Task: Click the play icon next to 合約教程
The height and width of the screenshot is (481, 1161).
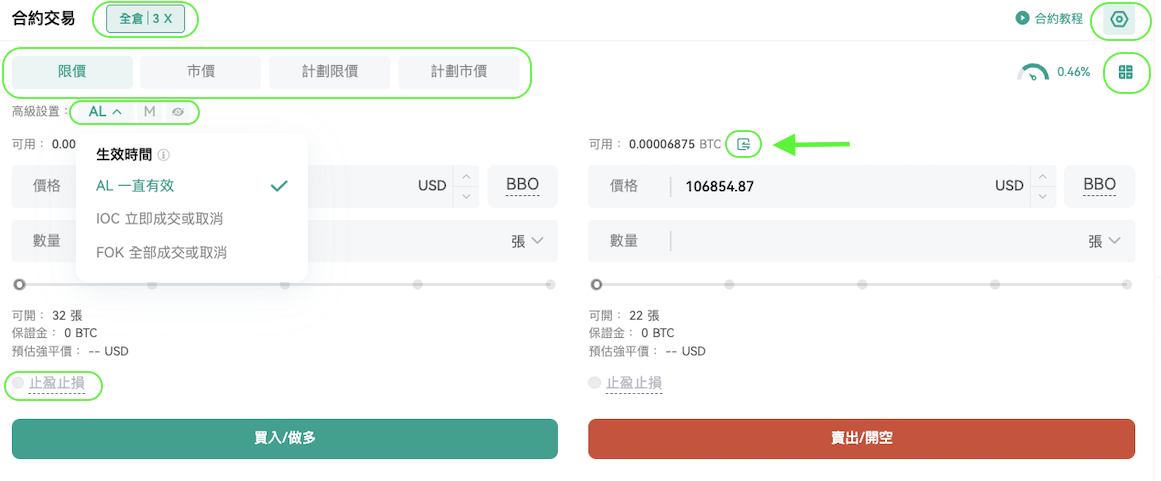Action: [1022, 18]
